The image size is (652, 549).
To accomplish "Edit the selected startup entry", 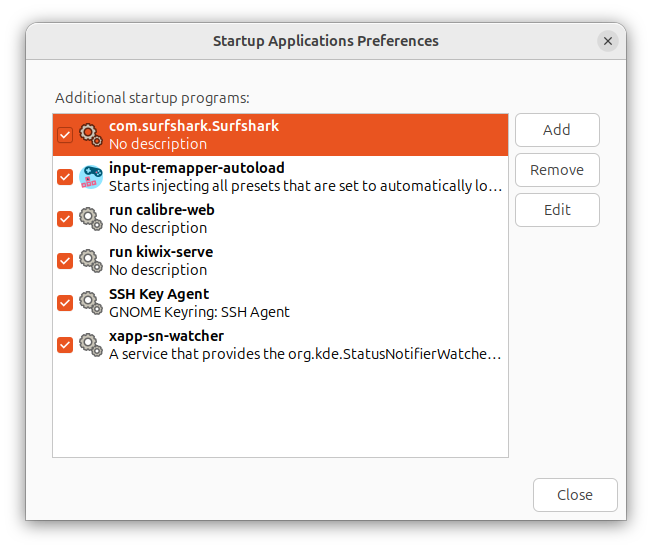I will coord(557,210).
